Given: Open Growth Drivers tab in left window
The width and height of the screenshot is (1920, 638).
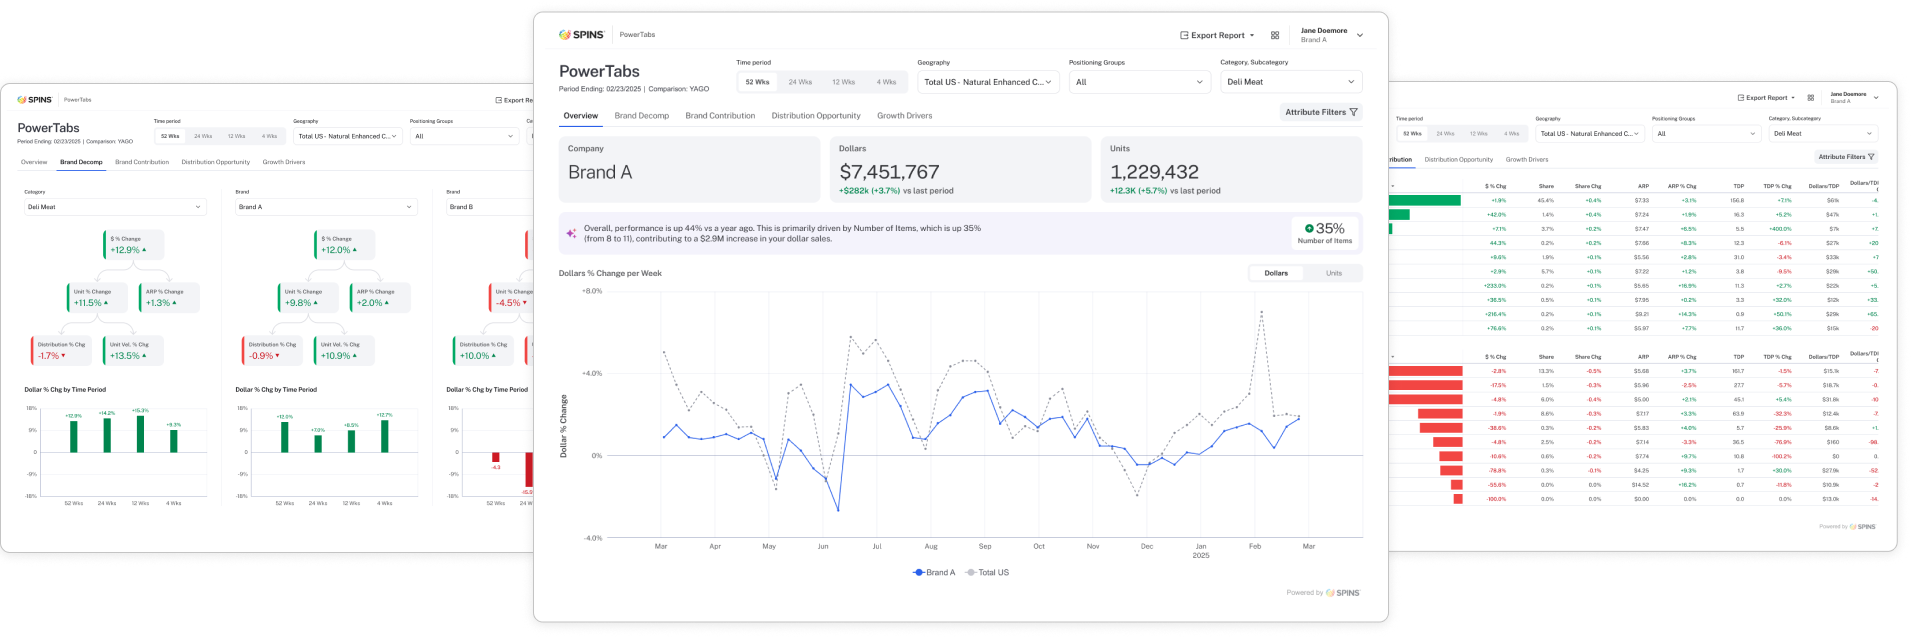Looking at the screenshot, I should 284,162.
